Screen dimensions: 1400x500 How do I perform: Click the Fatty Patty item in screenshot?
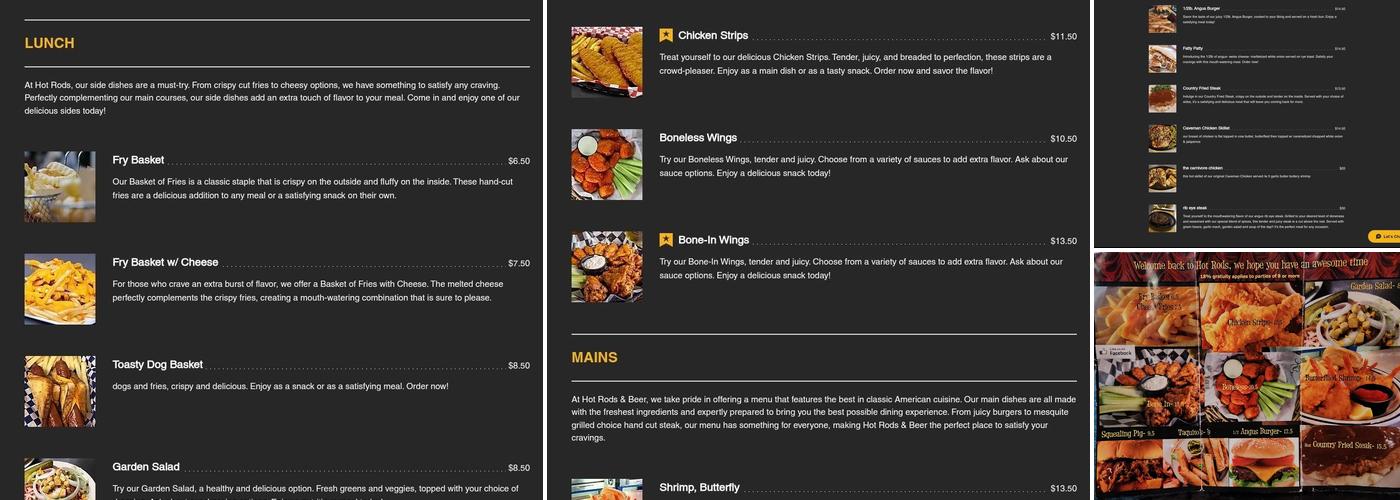click(x=1193, y=47)
